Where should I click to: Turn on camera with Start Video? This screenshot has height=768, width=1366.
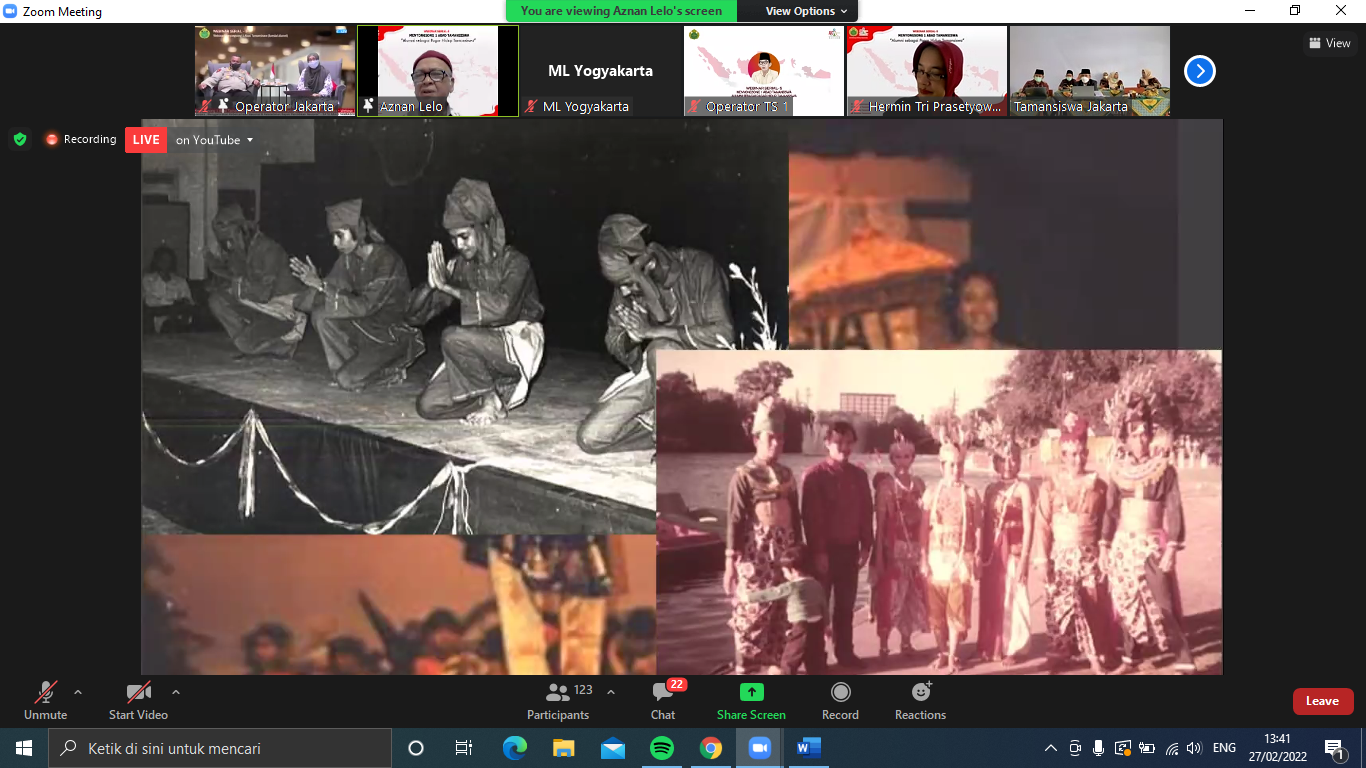pos(138,700)
